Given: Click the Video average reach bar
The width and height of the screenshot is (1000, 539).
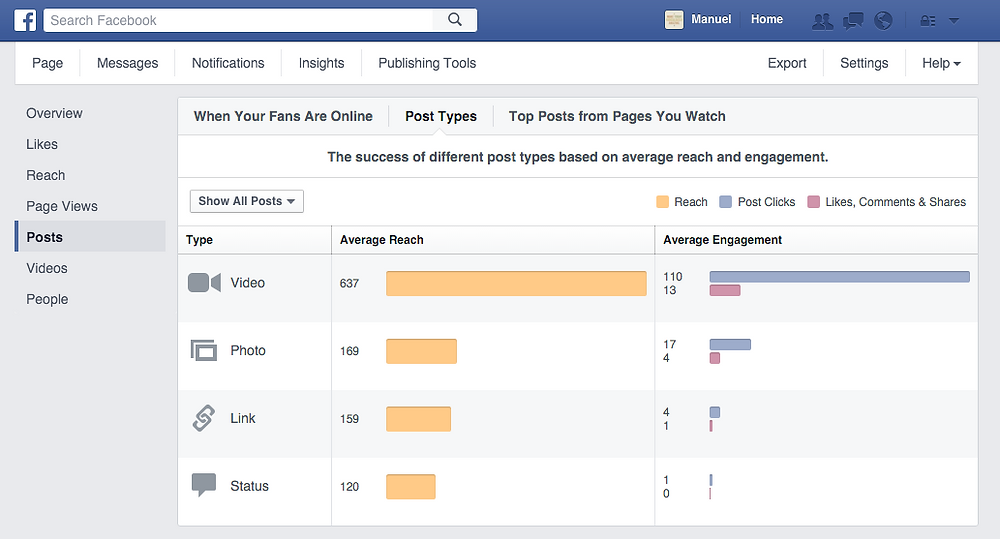Looking at the screenshot, I should (516, 283).
